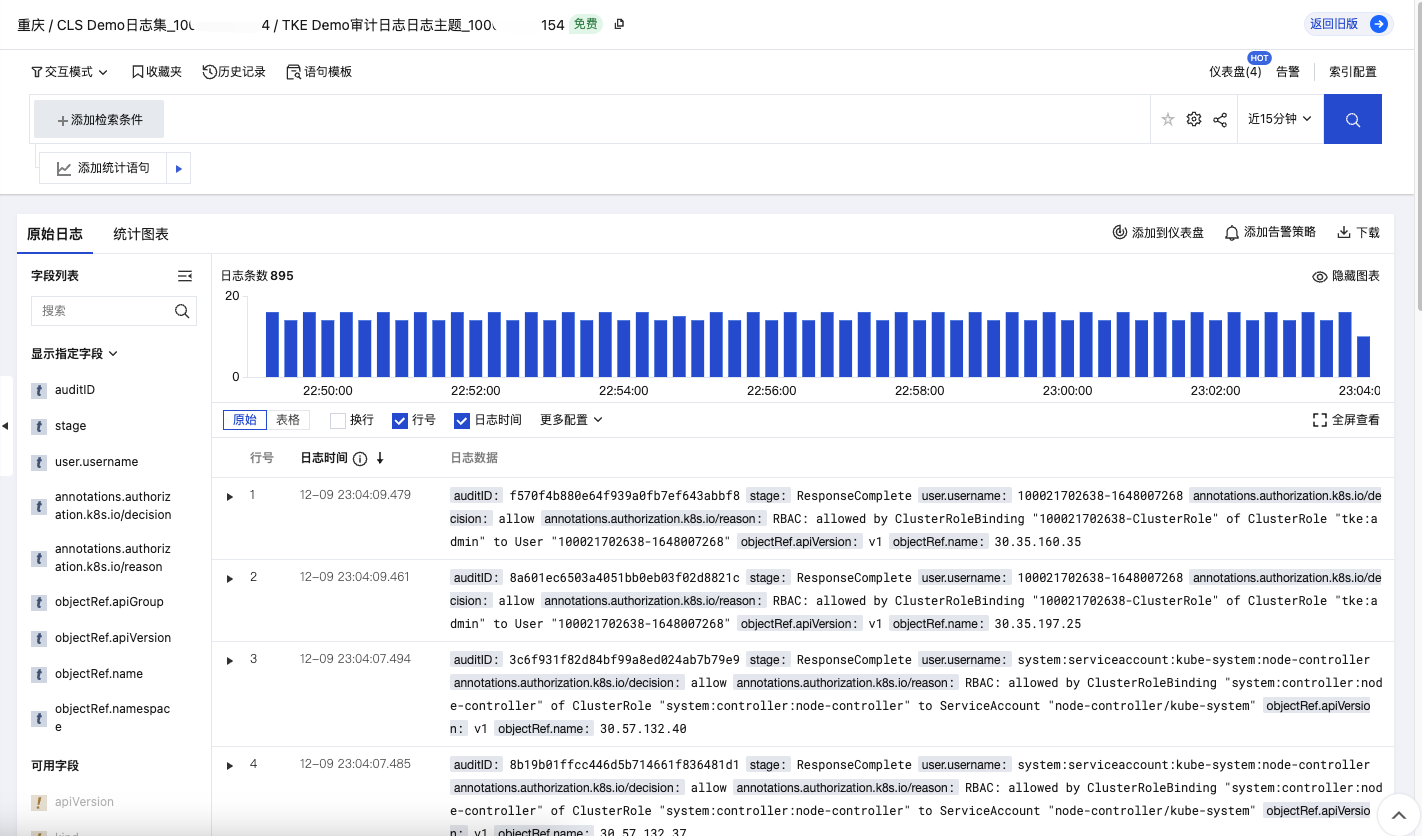Click the apiVersion warning type icon
1422x836 pixels.
(x=39, y=803)
